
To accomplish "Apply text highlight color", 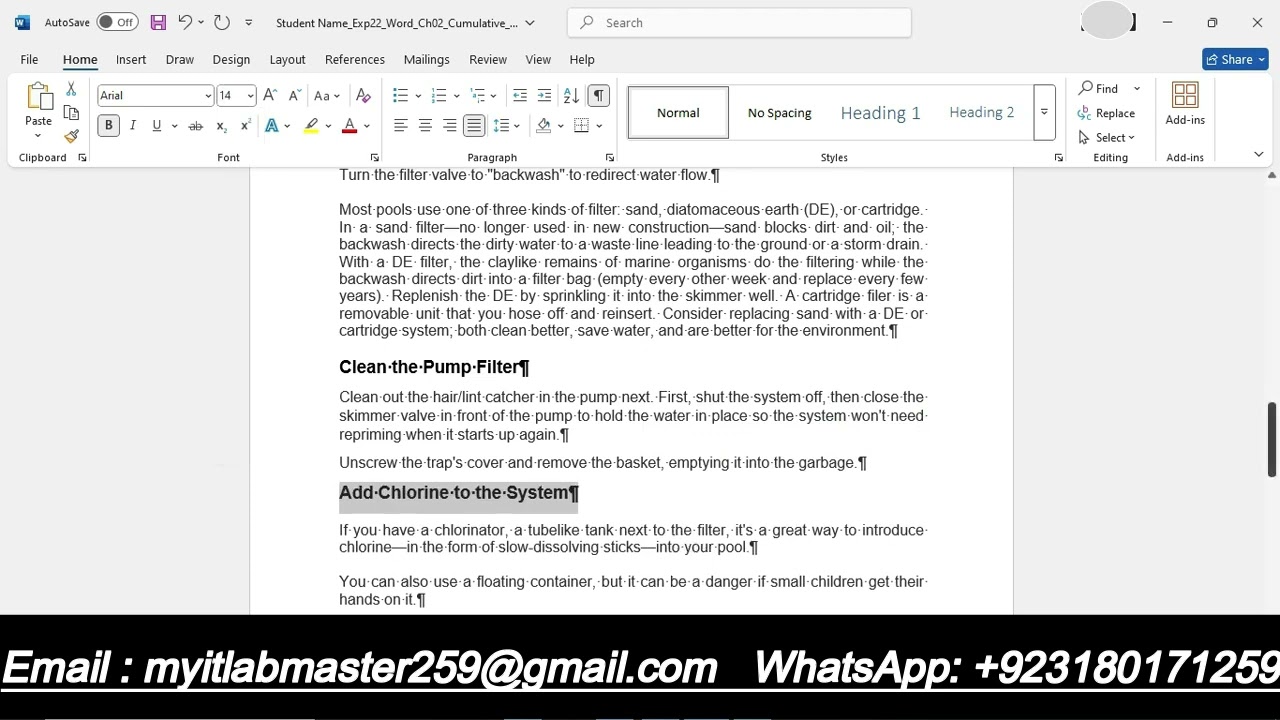I will click(312, 126).
